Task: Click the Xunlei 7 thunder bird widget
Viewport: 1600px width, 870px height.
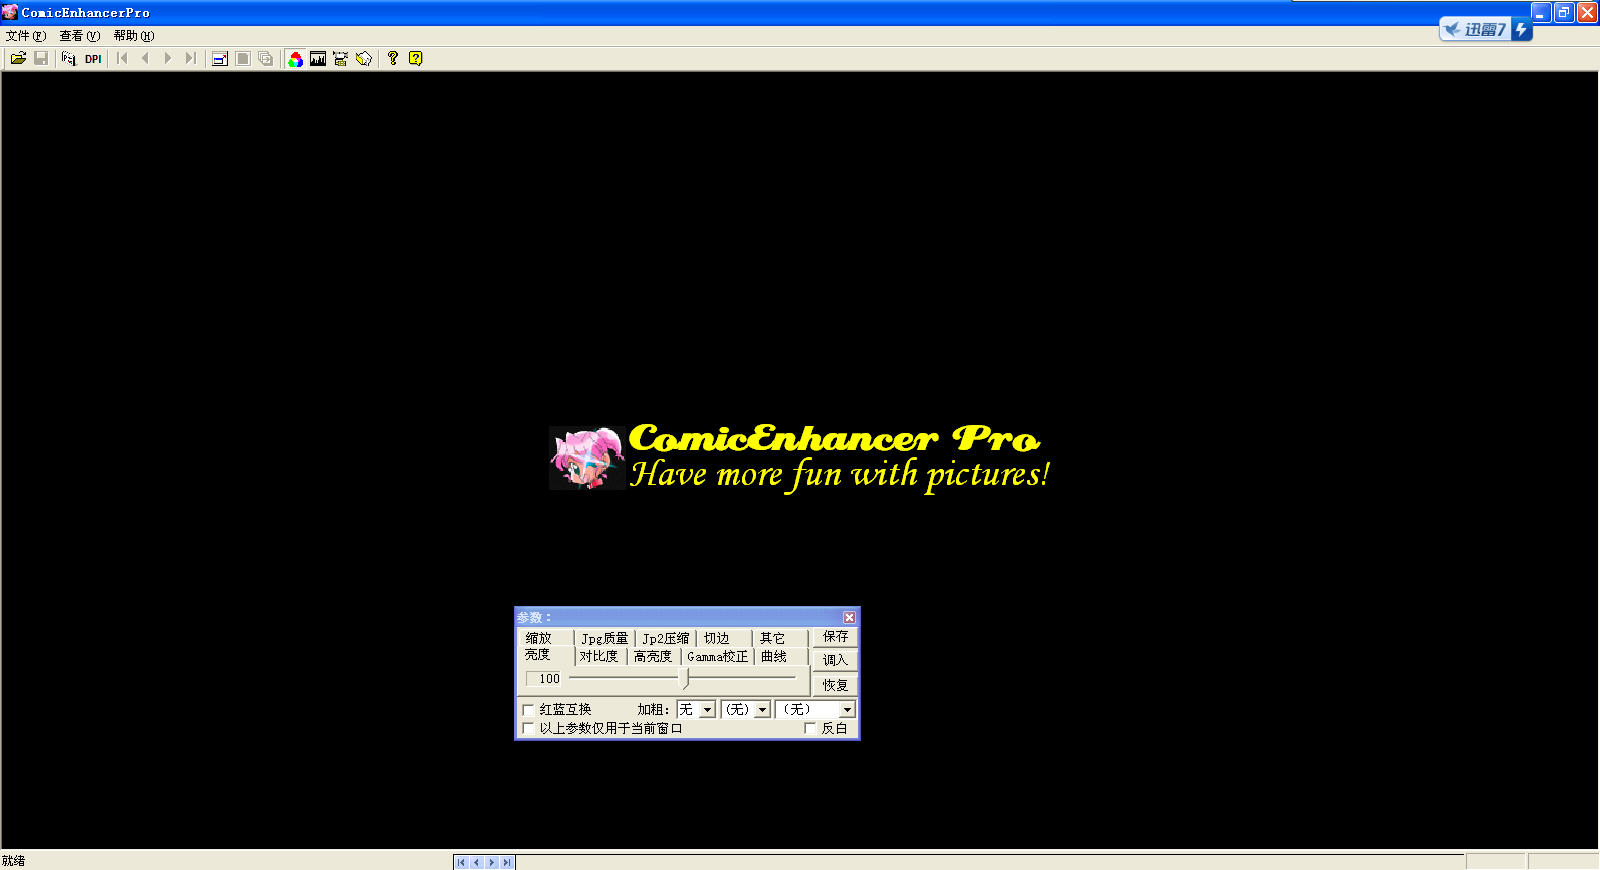Action: [1475, 30]
